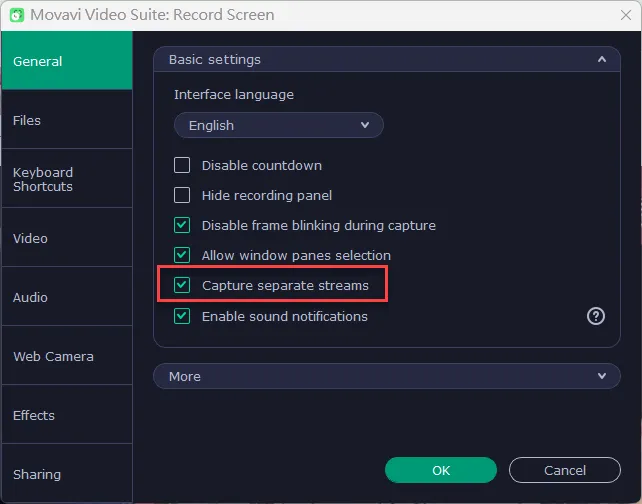The image size is (642, 504).
Task: Toggle Allow window panes selection checkbox
Action: point(182,255)
